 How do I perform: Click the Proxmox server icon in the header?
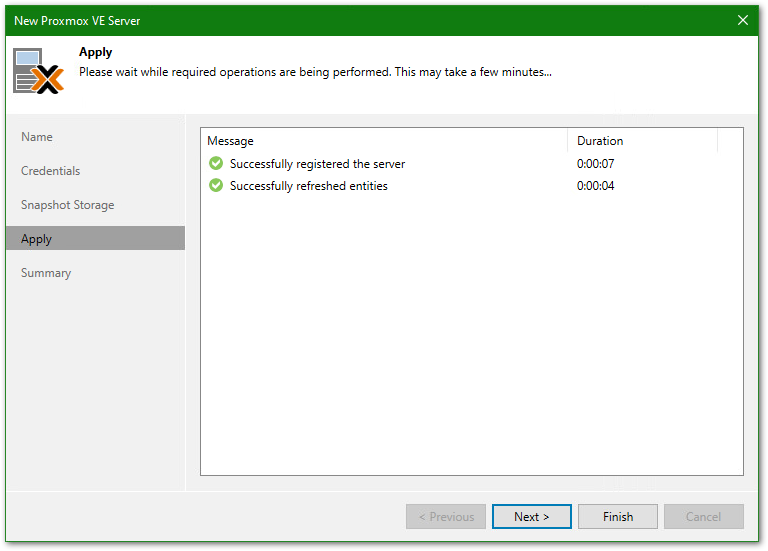[38, 71]
